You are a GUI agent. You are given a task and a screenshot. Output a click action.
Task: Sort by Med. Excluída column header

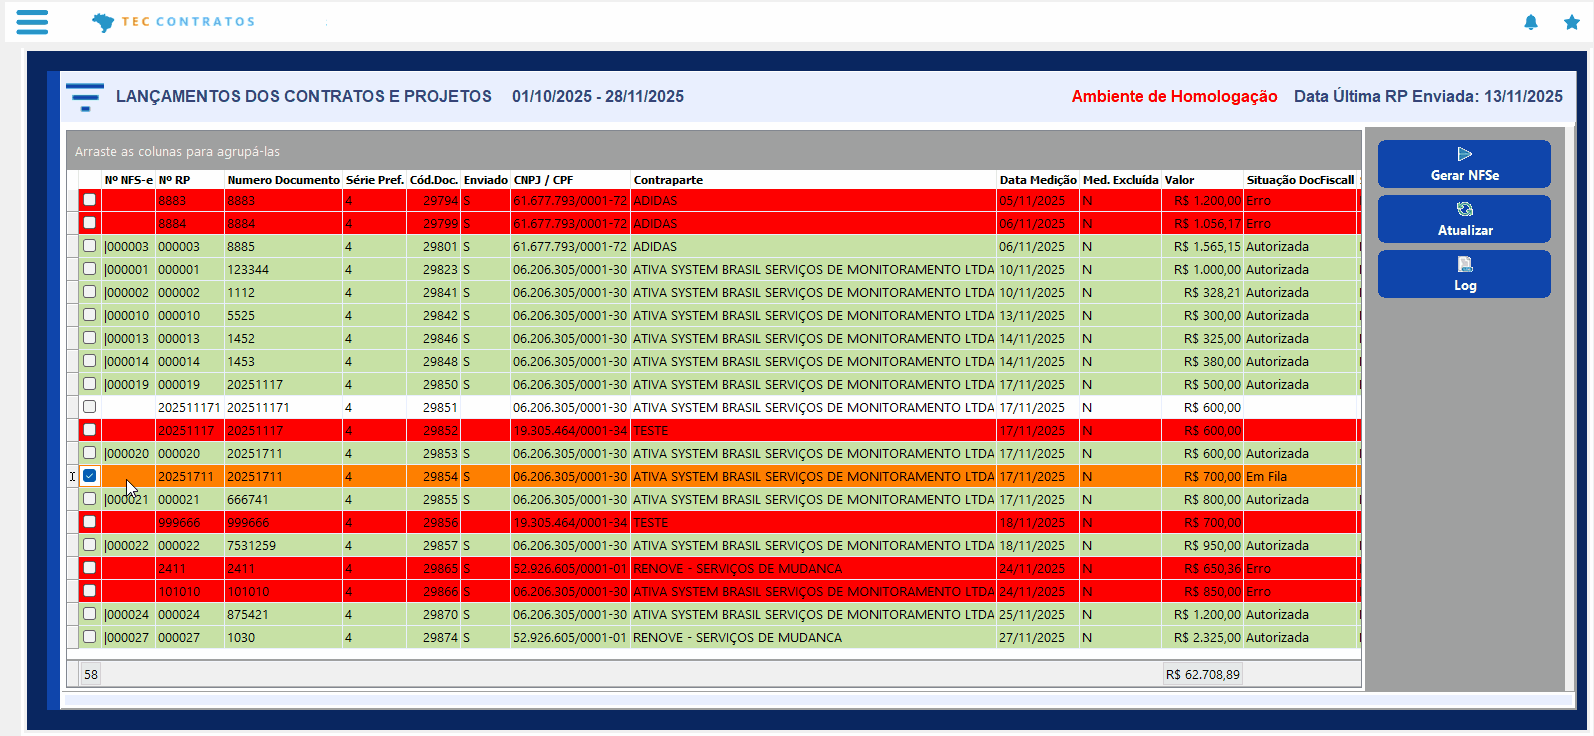[1121, 180]
